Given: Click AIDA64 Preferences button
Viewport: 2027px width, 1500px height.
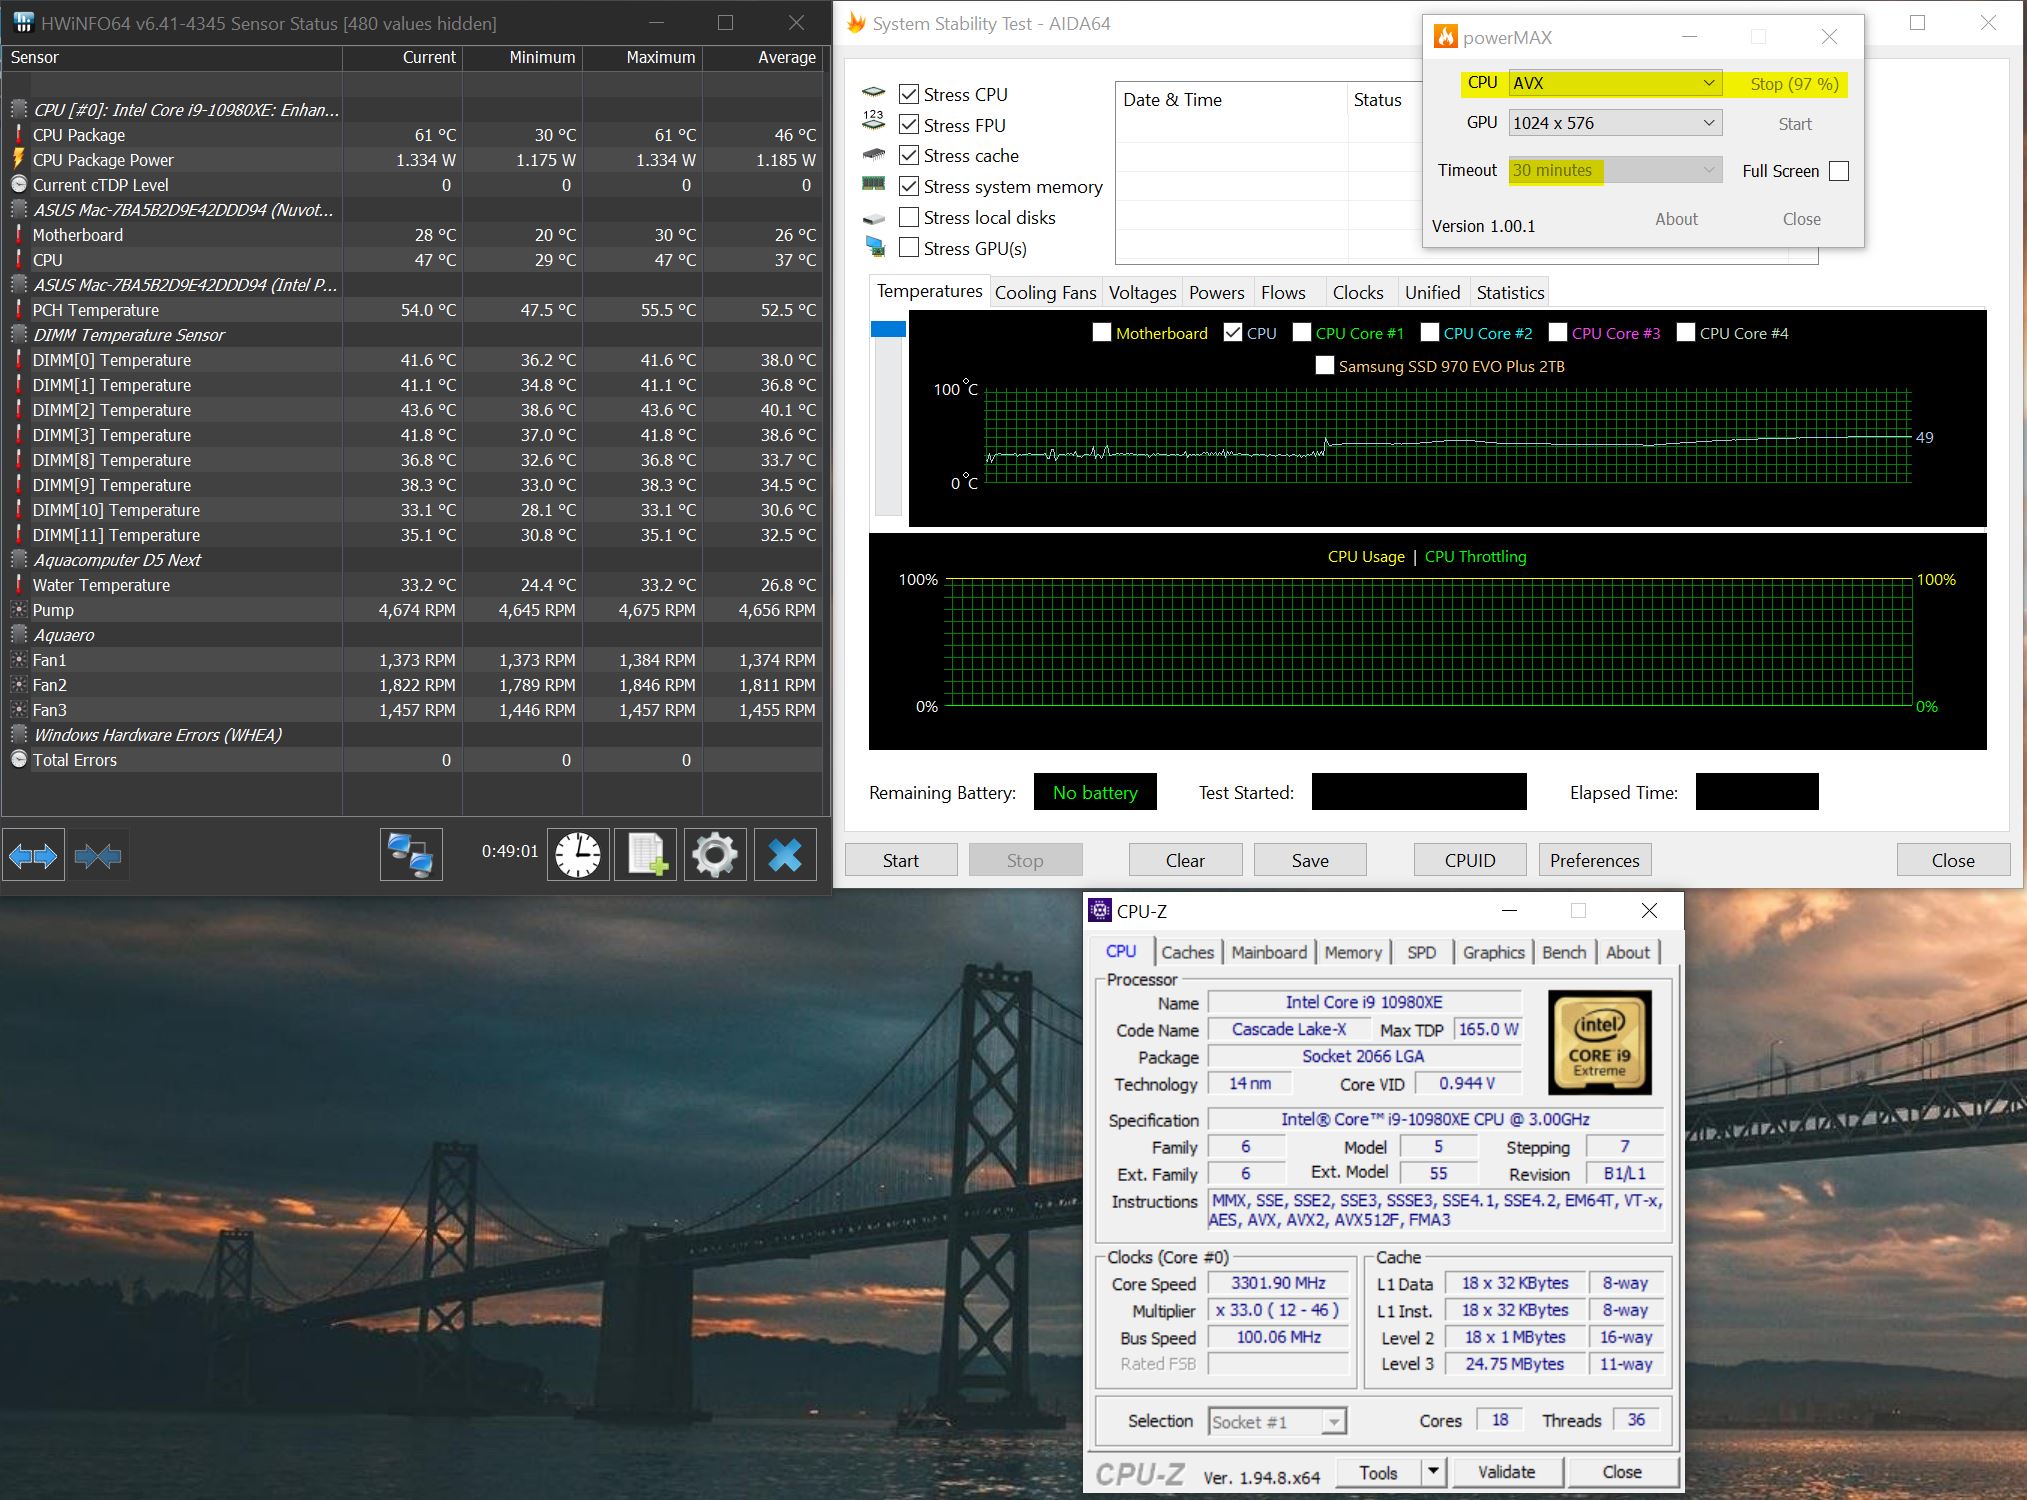Looking at the screenshot, I should [x=1594, y=860].
